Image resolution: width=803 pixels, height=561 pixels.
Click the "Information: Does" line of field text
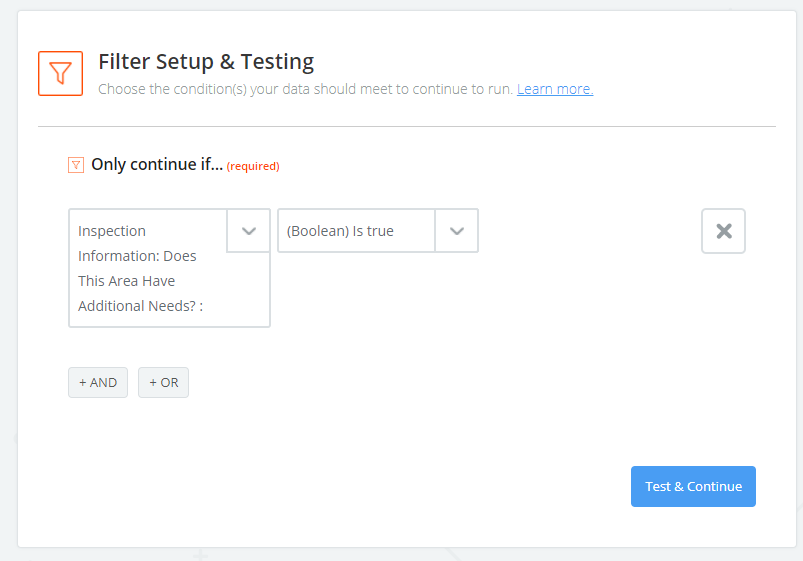(x=137, y=256)
